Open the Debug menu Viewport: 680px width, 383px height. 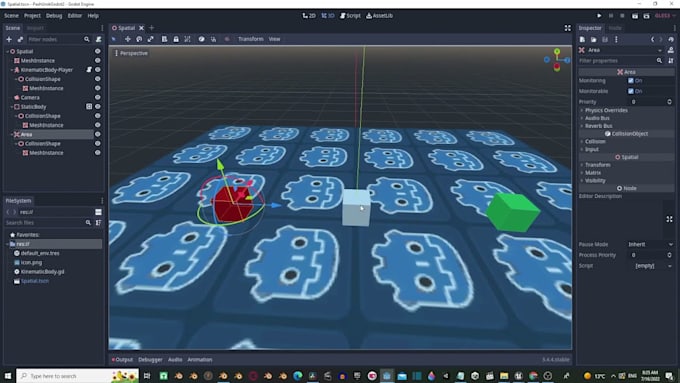coord(54,16)
